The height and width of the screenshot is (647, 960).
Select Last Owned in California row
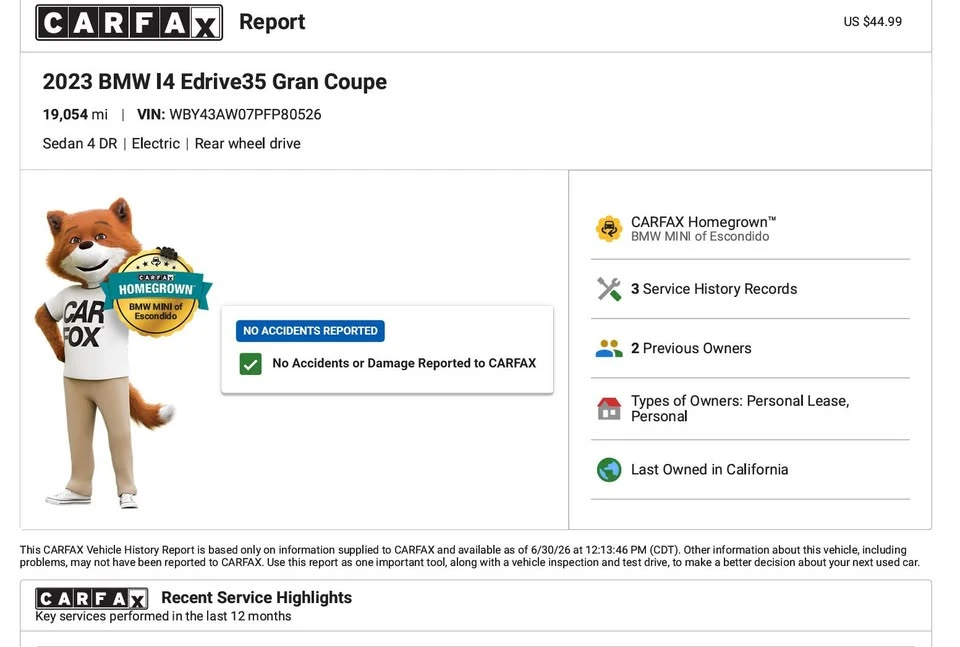(x=750, y=469)
